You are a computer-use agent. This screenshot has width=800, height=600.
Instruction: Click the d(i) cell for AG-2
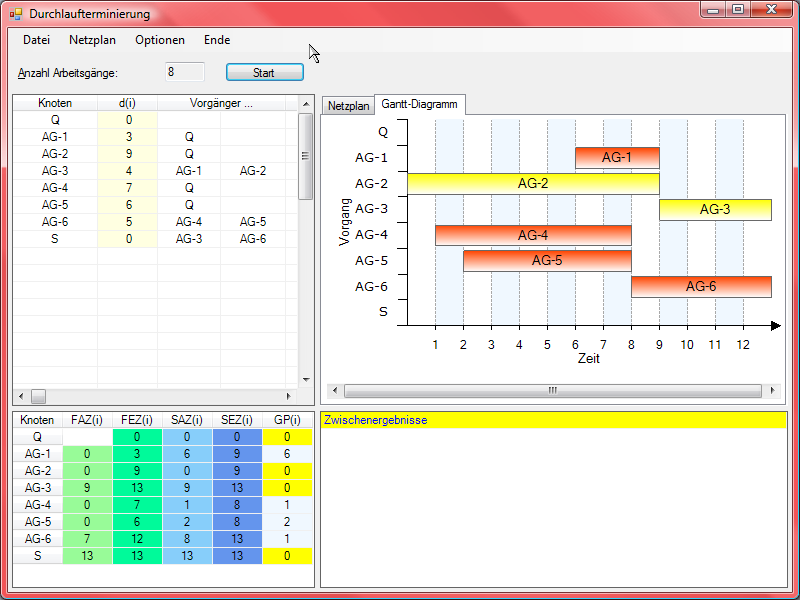point(128,154)
